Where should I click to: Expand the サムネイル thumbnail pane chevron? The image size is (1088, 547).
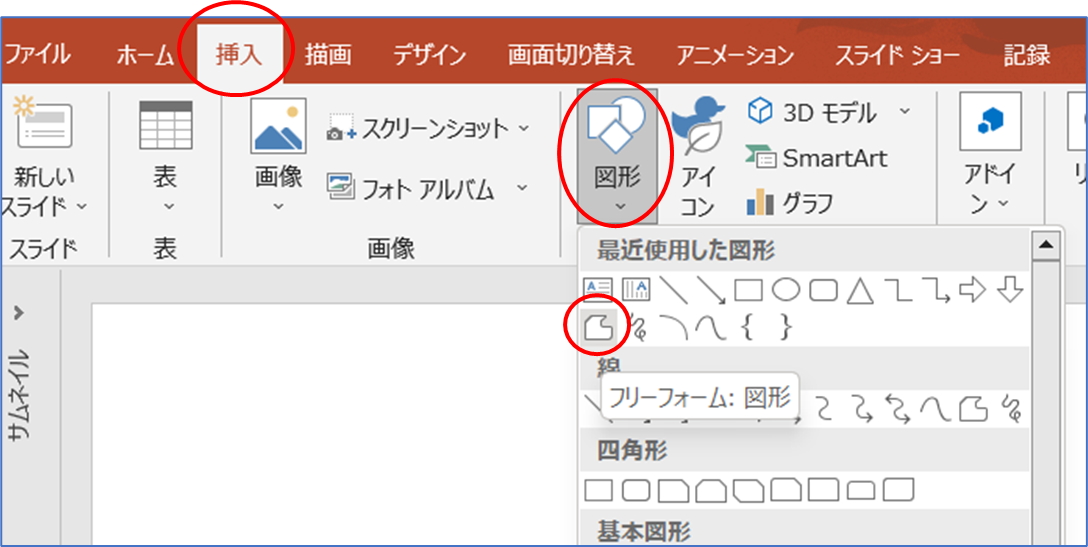(x=19, y=313)
